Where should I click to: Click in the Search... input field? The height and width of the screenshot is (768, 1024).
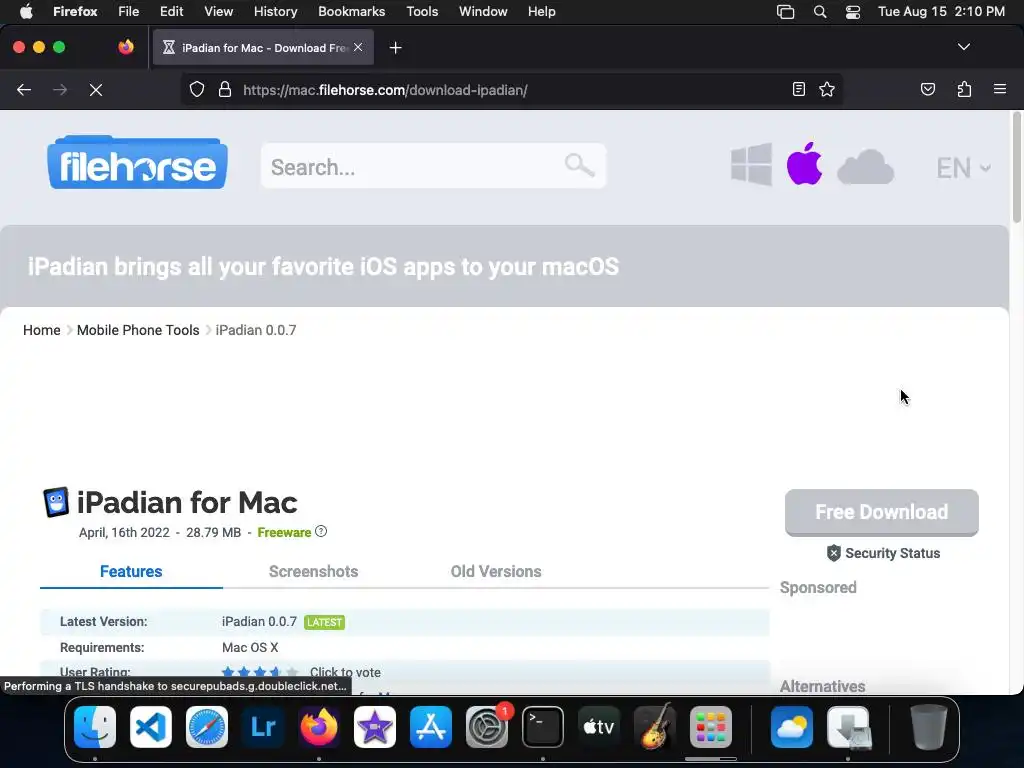tap(433, 167)
